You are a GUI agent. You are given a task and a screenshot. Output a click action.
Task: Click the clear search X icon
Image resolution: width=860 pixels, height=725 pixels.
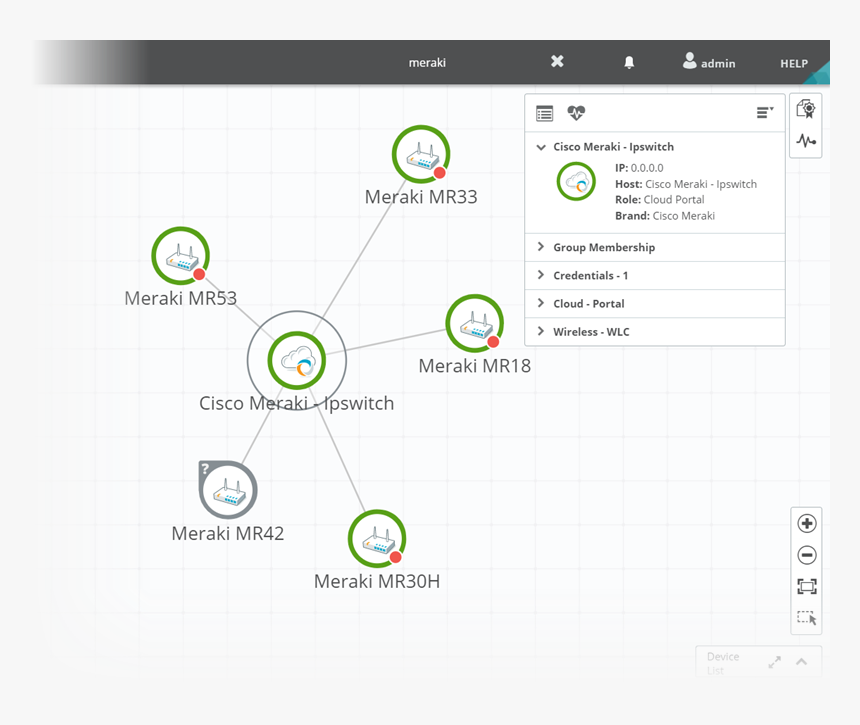click(557, 61)
